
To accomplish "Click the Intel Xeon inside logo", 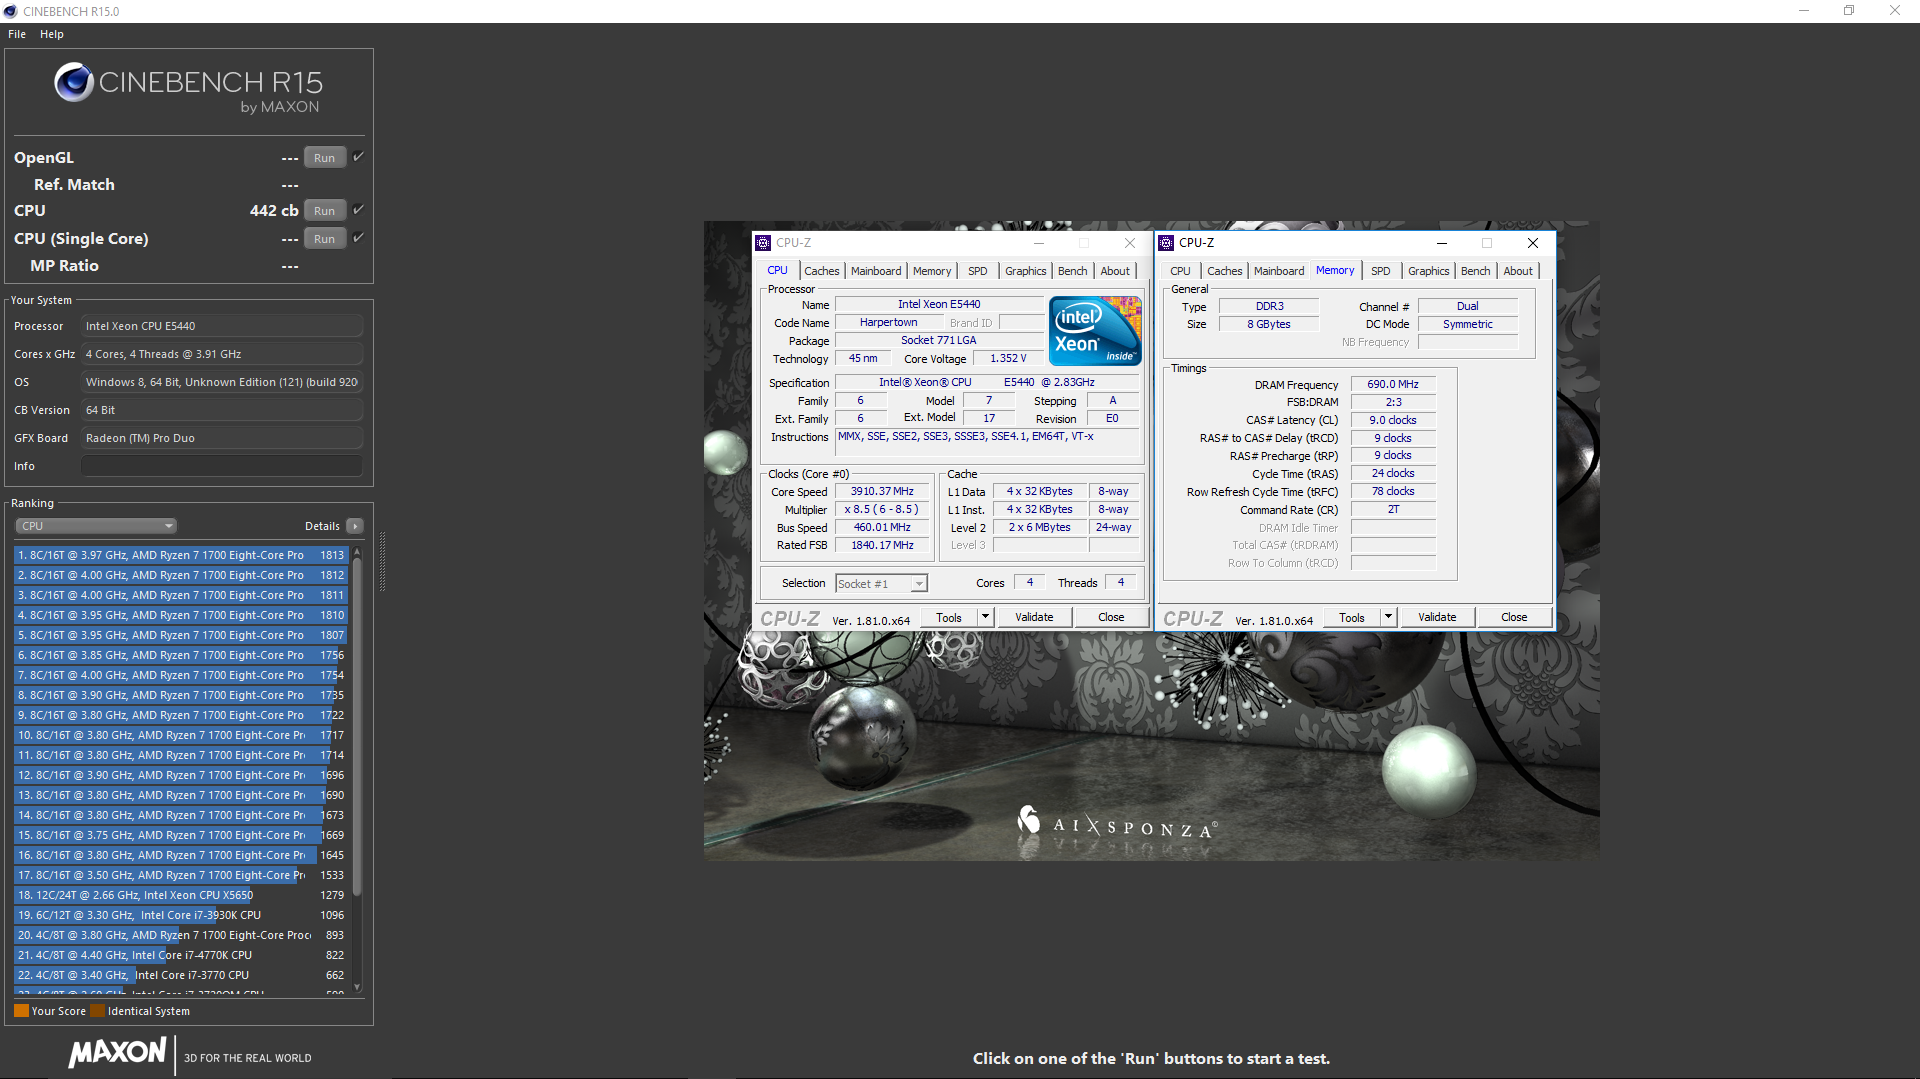I will 1095,331.
